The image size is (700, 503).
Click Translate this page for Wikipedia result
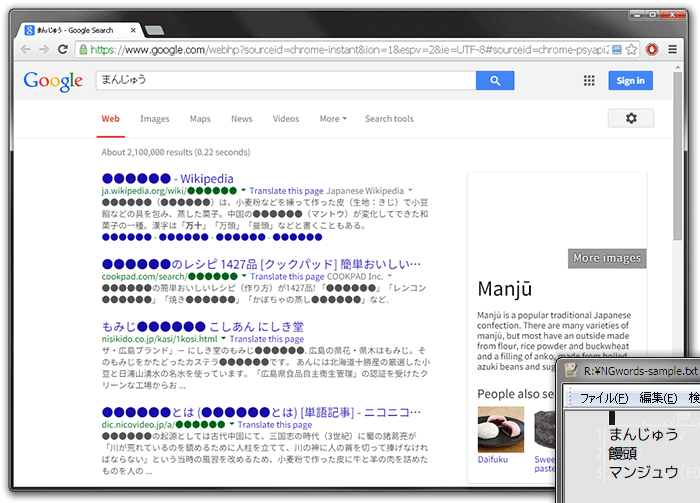coord(286,191)
